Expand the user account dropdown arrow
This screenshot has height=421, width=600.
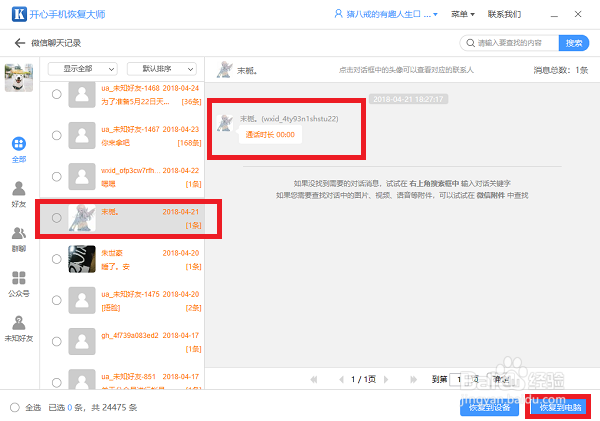(x=435, y=15)
